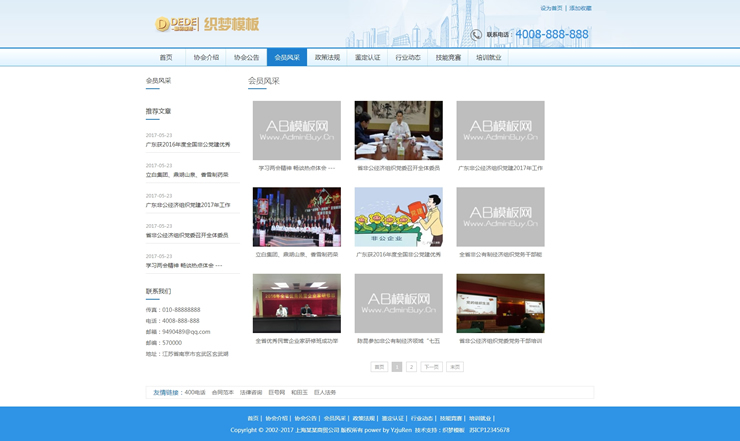Open the projector training room thumbnail
This screenshot has height=441, width=740.
pyautogui.click(x=500, y=303)
